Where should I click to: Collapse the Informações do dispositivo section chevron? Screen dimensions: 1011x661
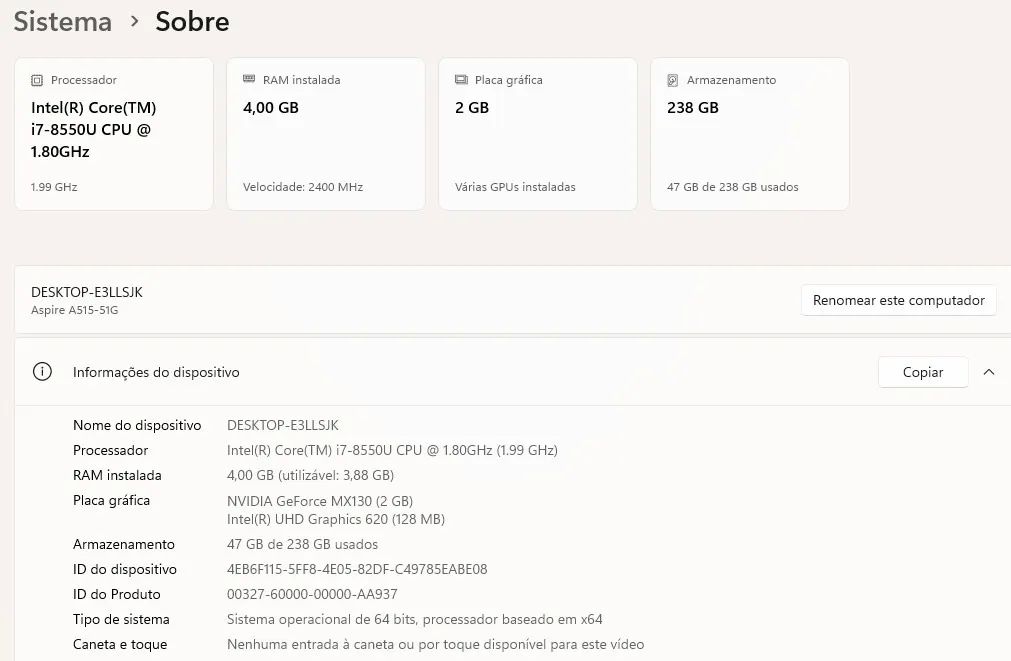[988, 372]
